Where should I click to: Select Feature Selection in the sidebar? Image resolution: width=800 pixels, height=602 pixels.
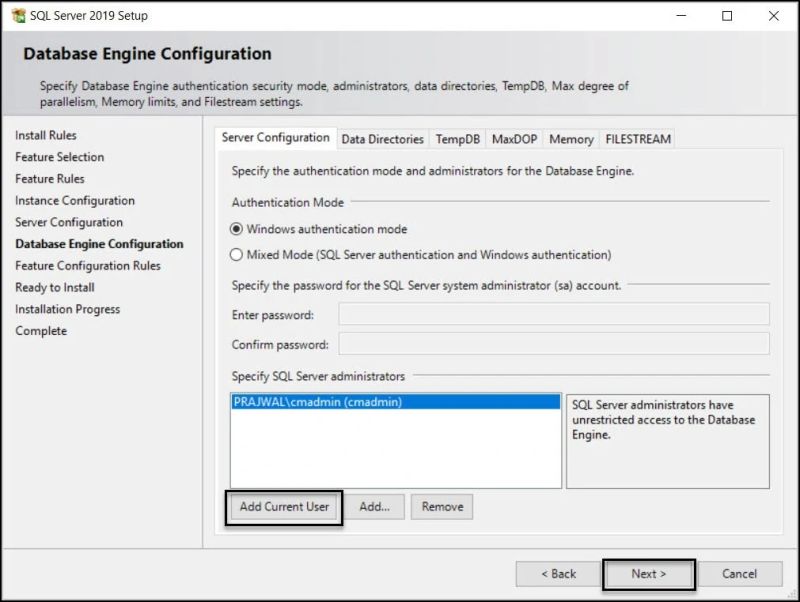pyautogui.click(x=60, y=157)
